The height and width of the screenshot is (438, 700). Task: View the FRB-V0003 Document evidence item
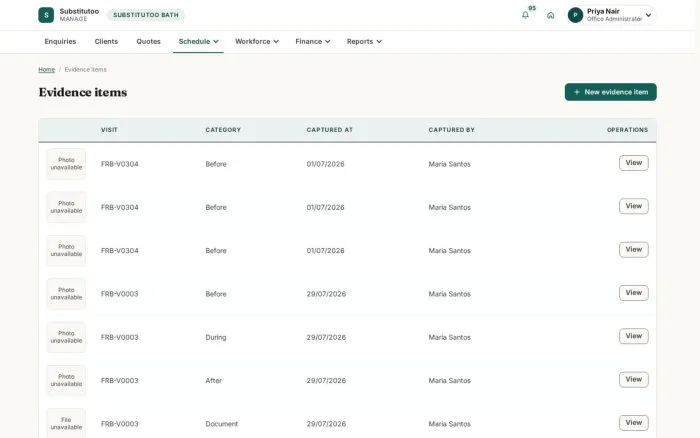click(x=633, y=423)
